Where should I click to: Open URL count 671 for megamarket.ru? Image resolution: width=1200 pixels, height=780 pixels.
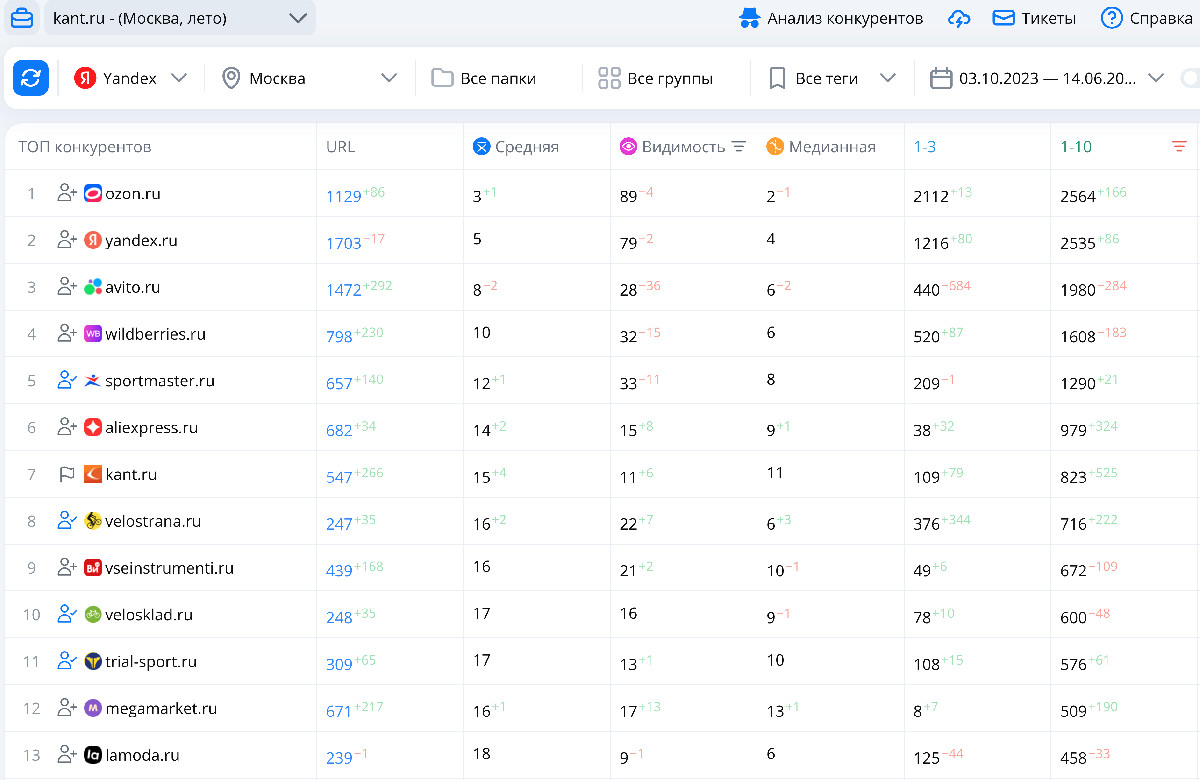[339, 711]
